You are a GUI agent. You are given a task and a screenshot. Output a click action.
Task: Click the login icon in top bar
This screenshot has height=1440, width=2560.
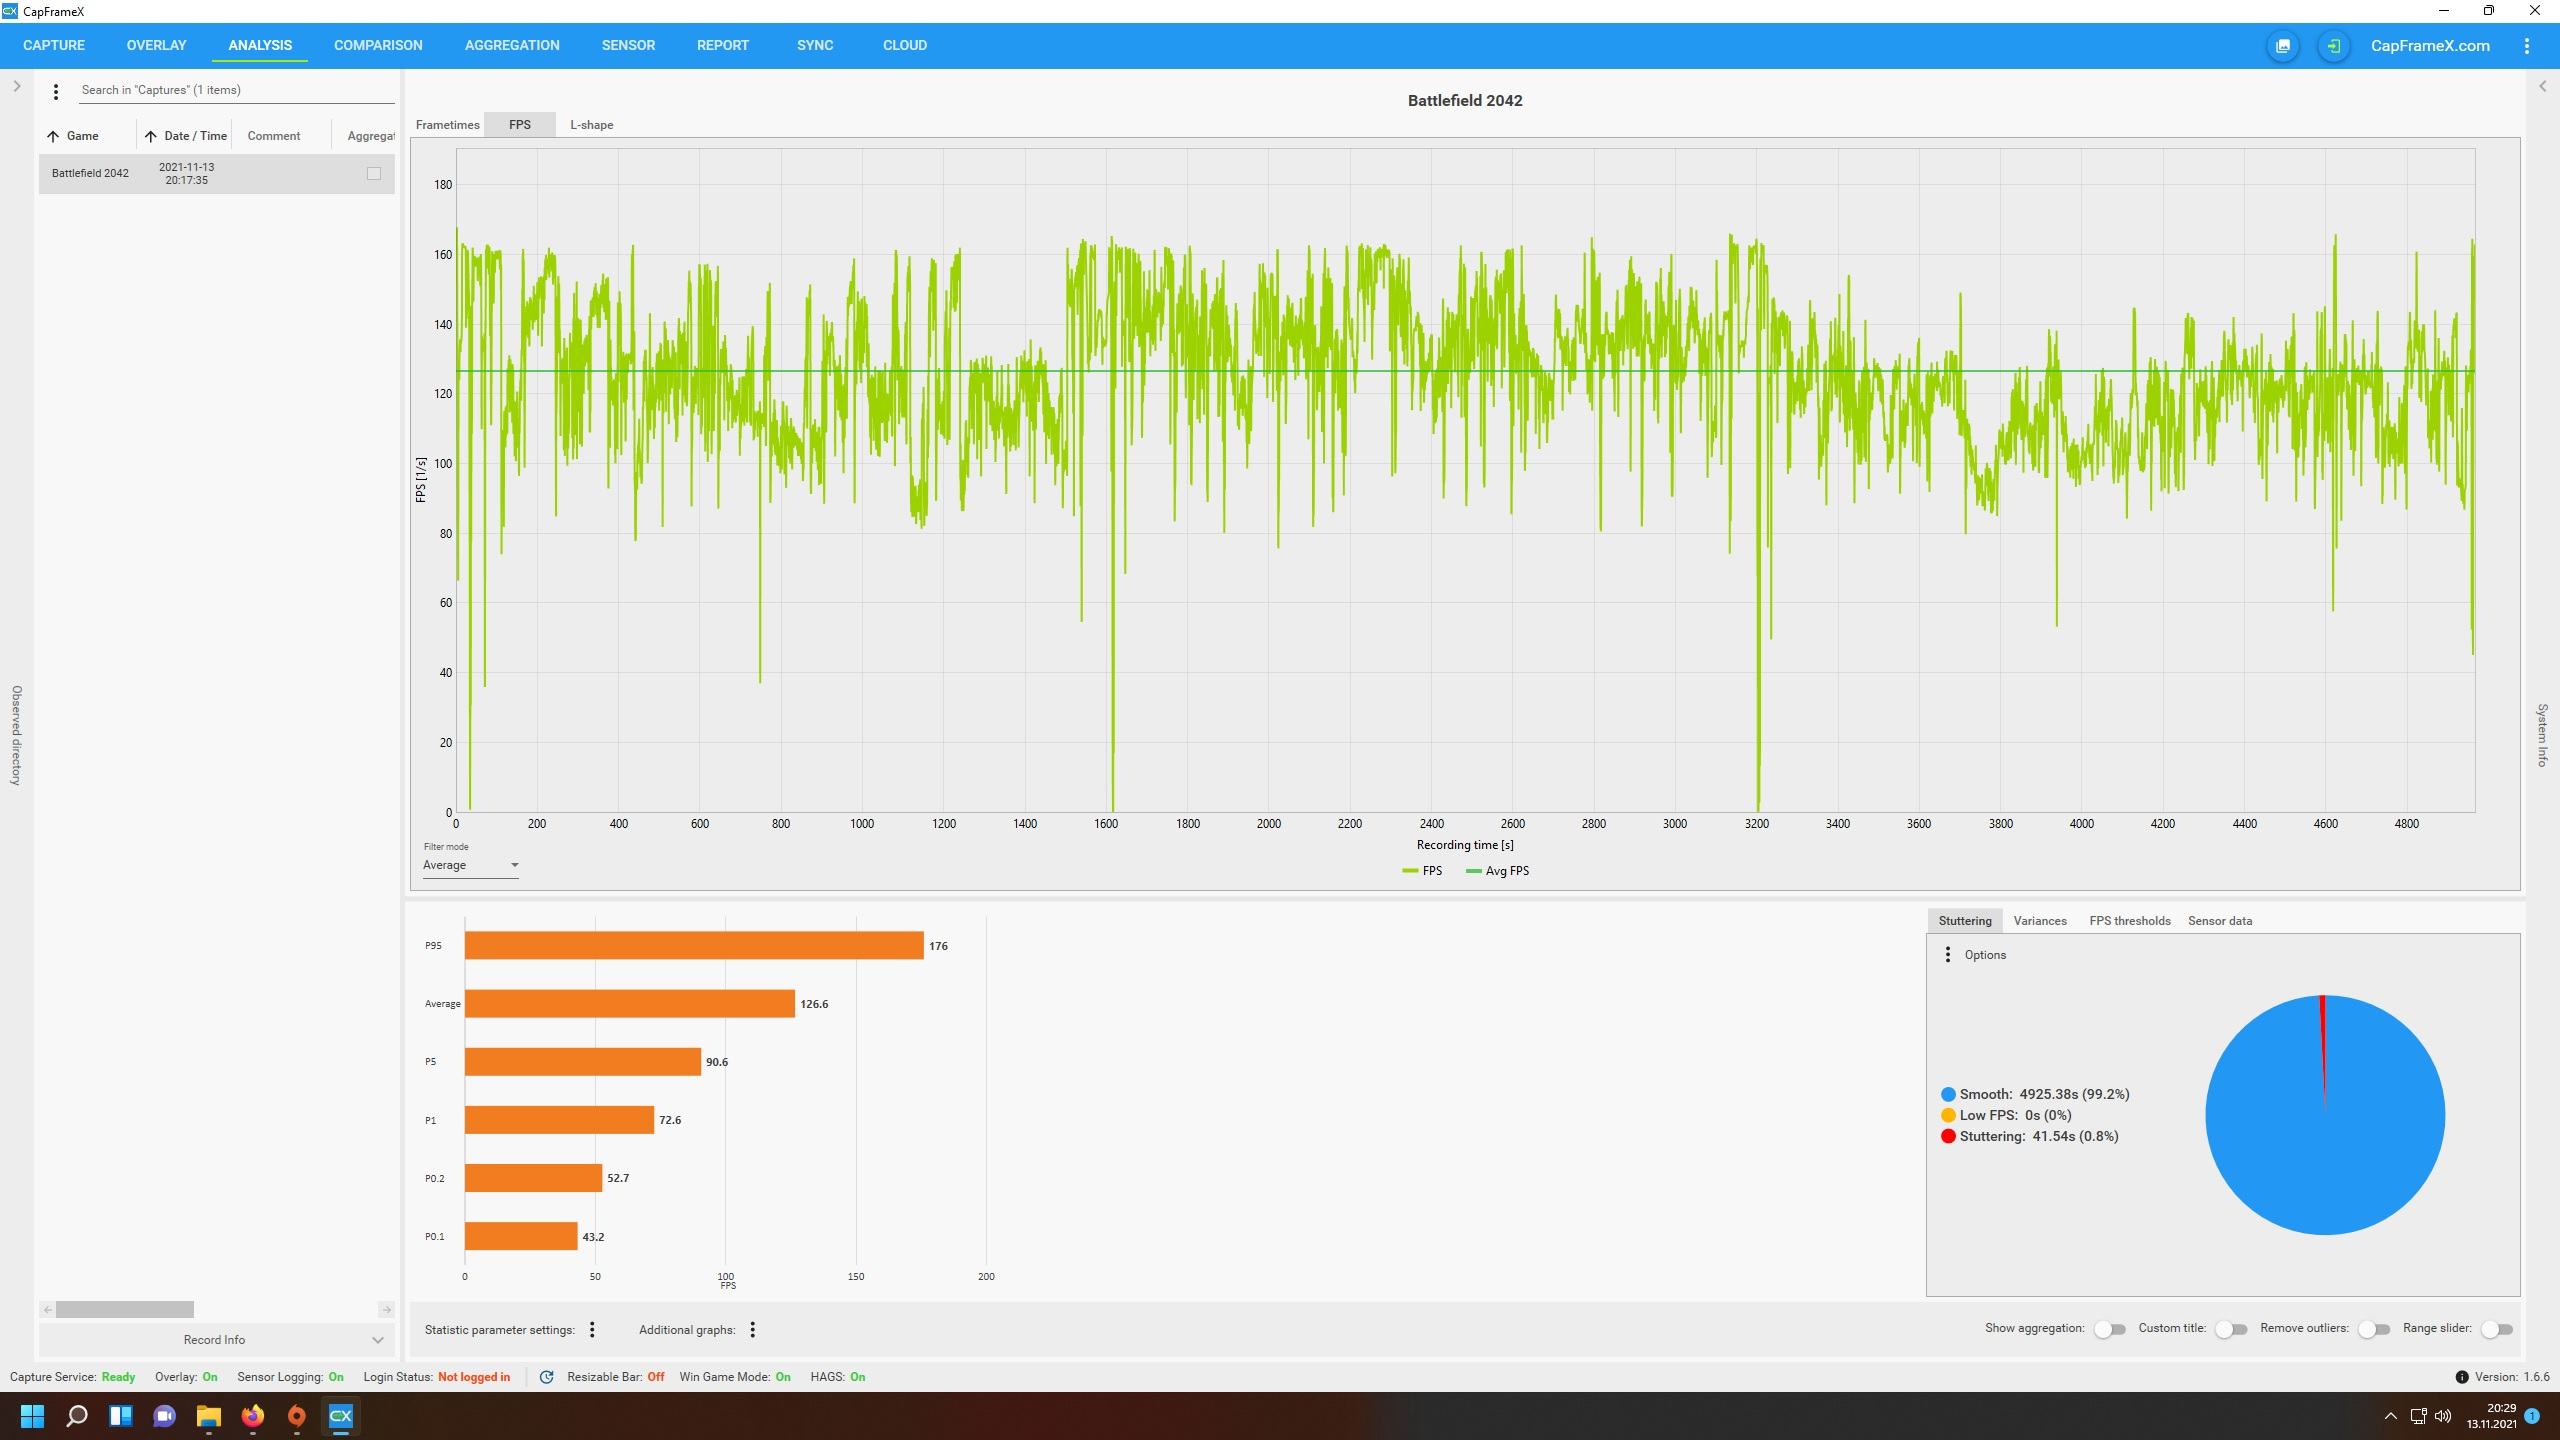coord(2333,46)
